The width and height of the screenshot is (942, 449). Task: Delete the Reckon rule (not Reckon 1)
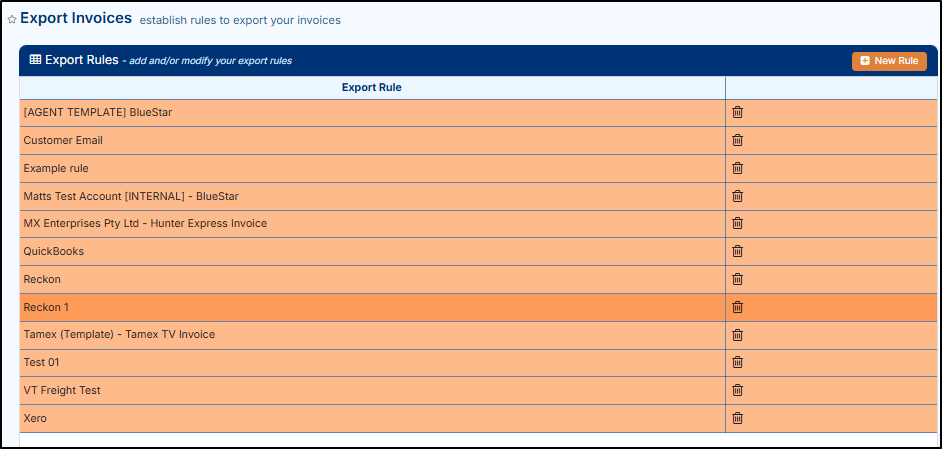coord(737,279)
